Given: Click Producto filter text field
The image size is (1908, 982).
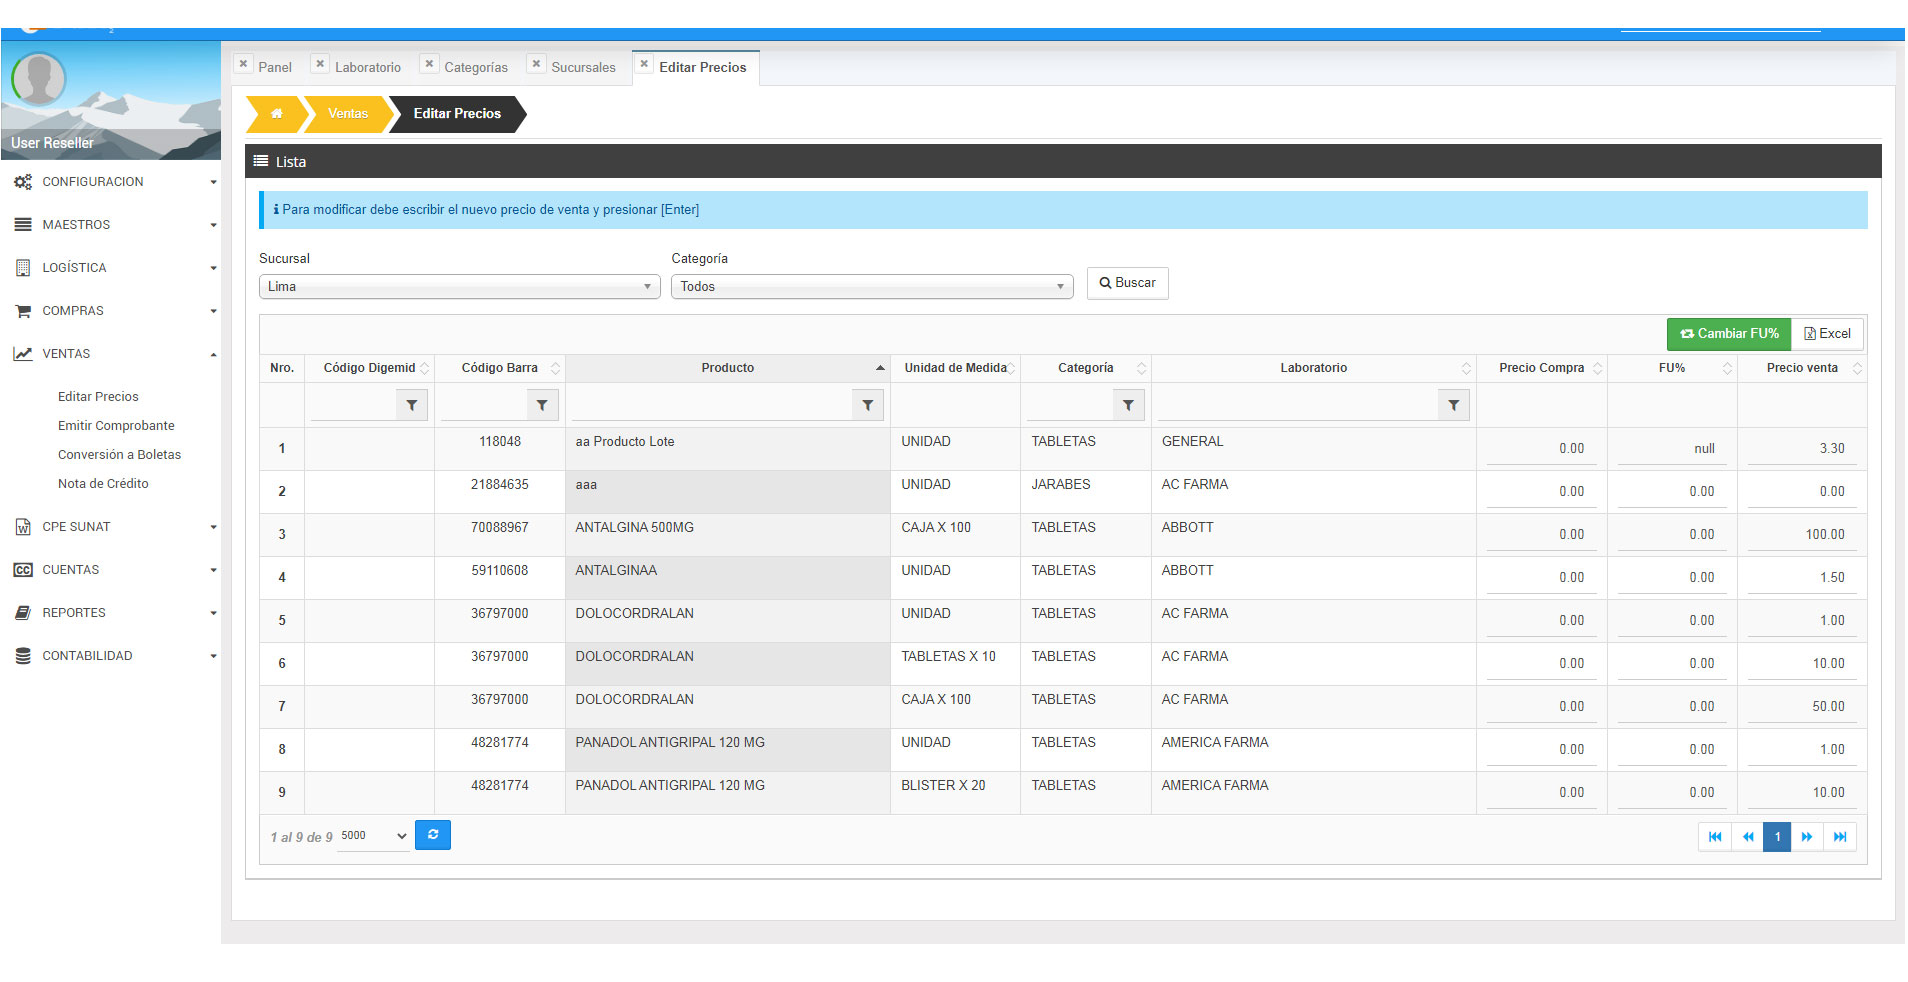Looking at the screenshot, I should (x=711, y=405).
